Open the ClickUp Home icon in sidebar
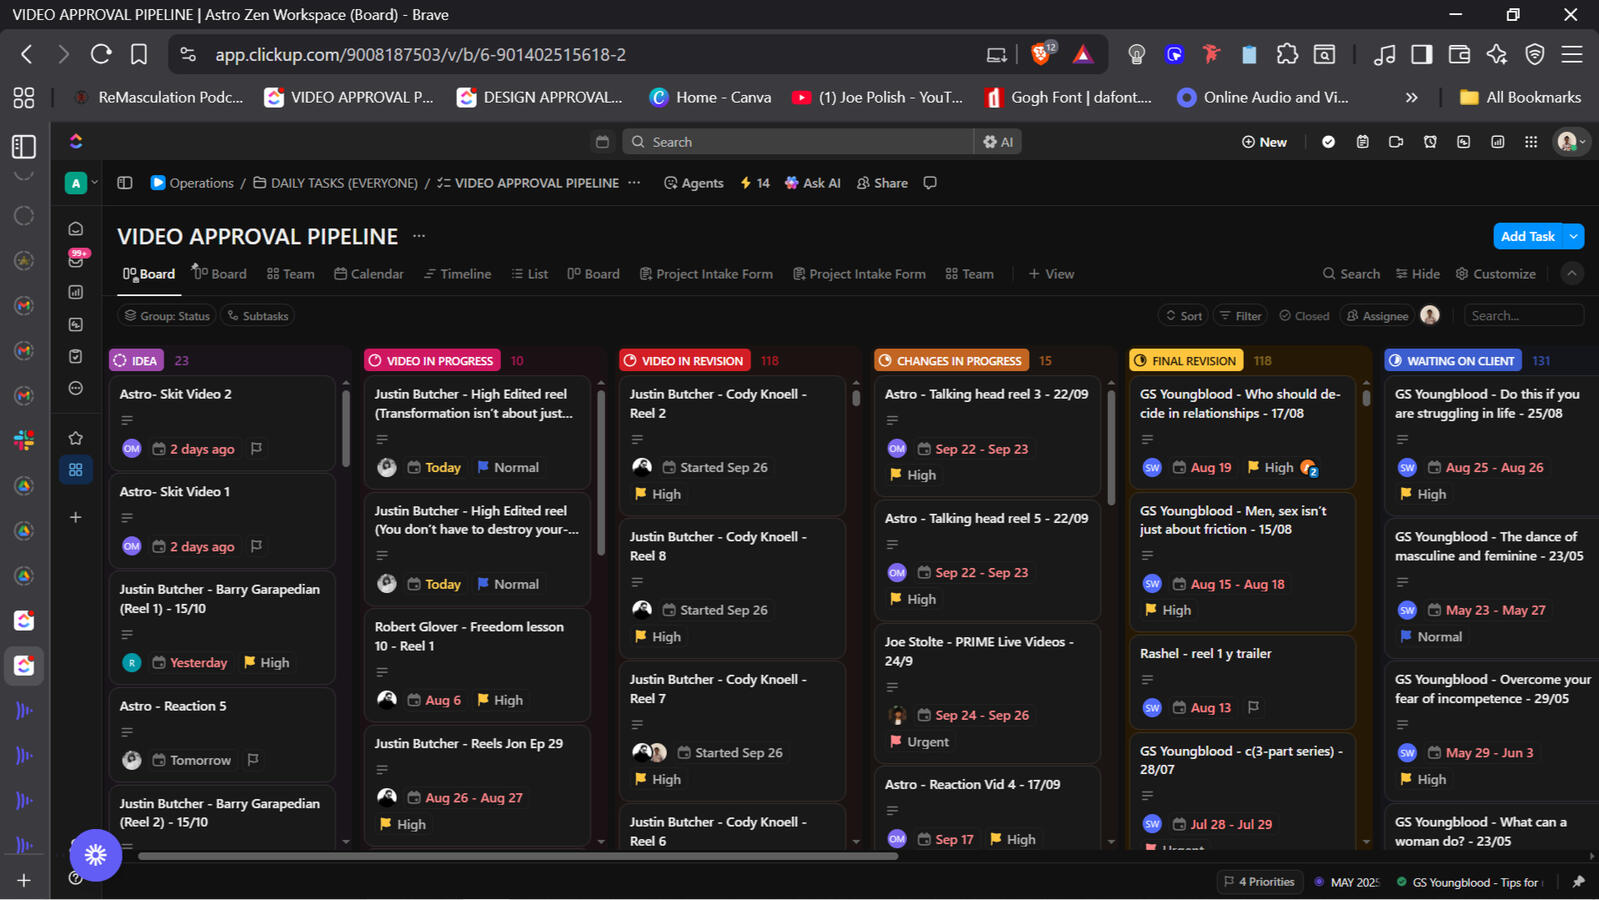This screenshot has height=900, width=1599. pos(76,229)
